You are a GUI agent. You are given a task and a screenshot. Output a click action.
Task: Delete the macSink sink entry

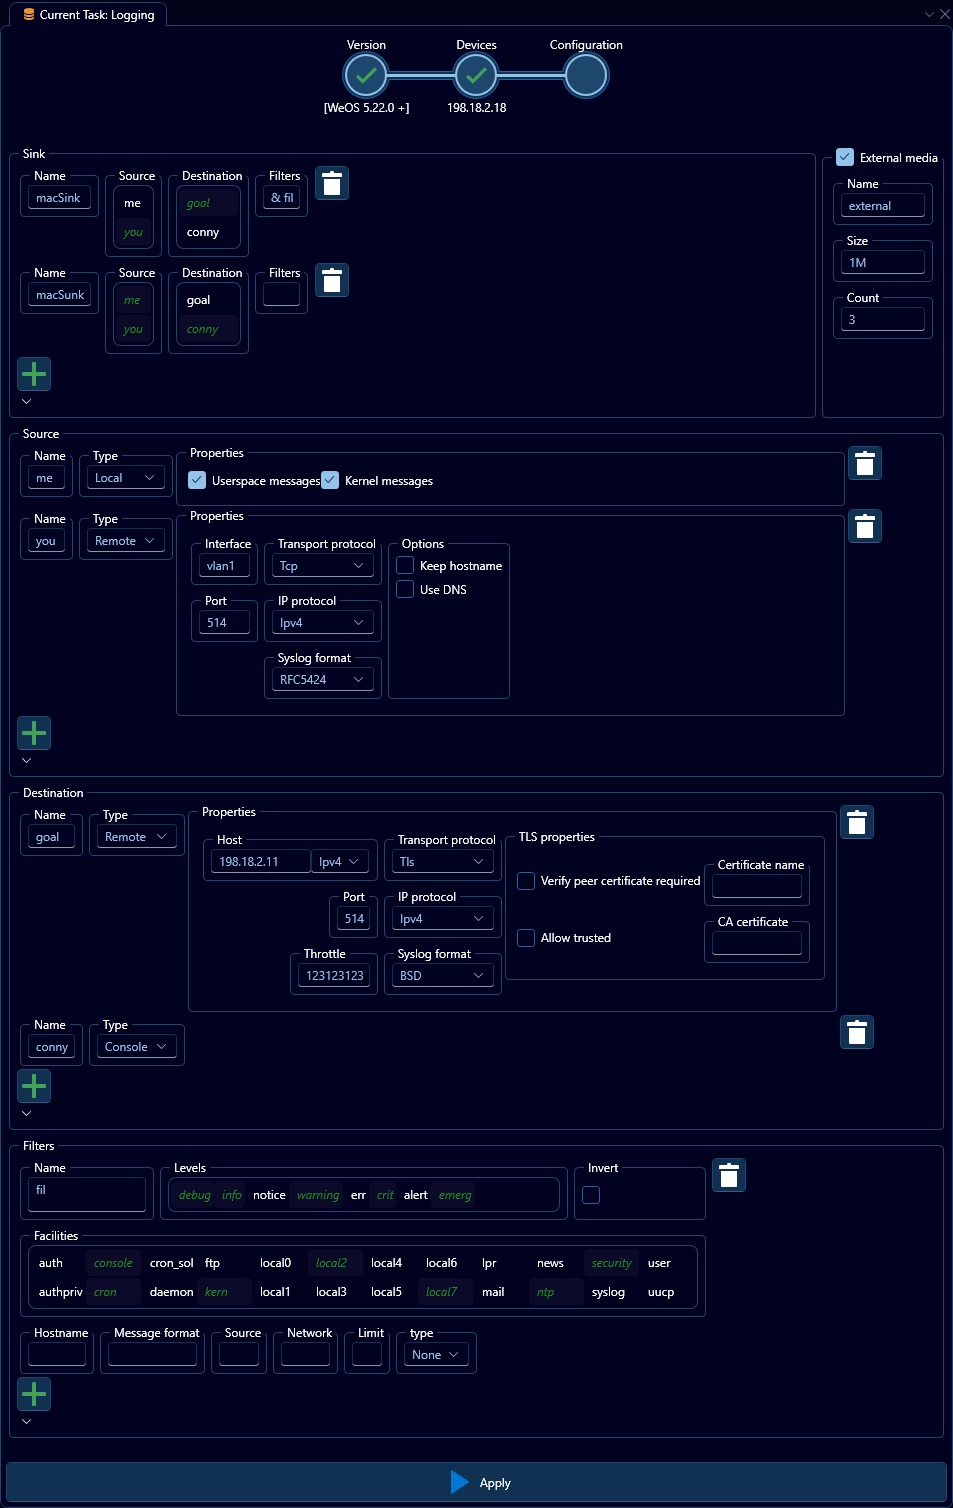(x=331, y=183)
